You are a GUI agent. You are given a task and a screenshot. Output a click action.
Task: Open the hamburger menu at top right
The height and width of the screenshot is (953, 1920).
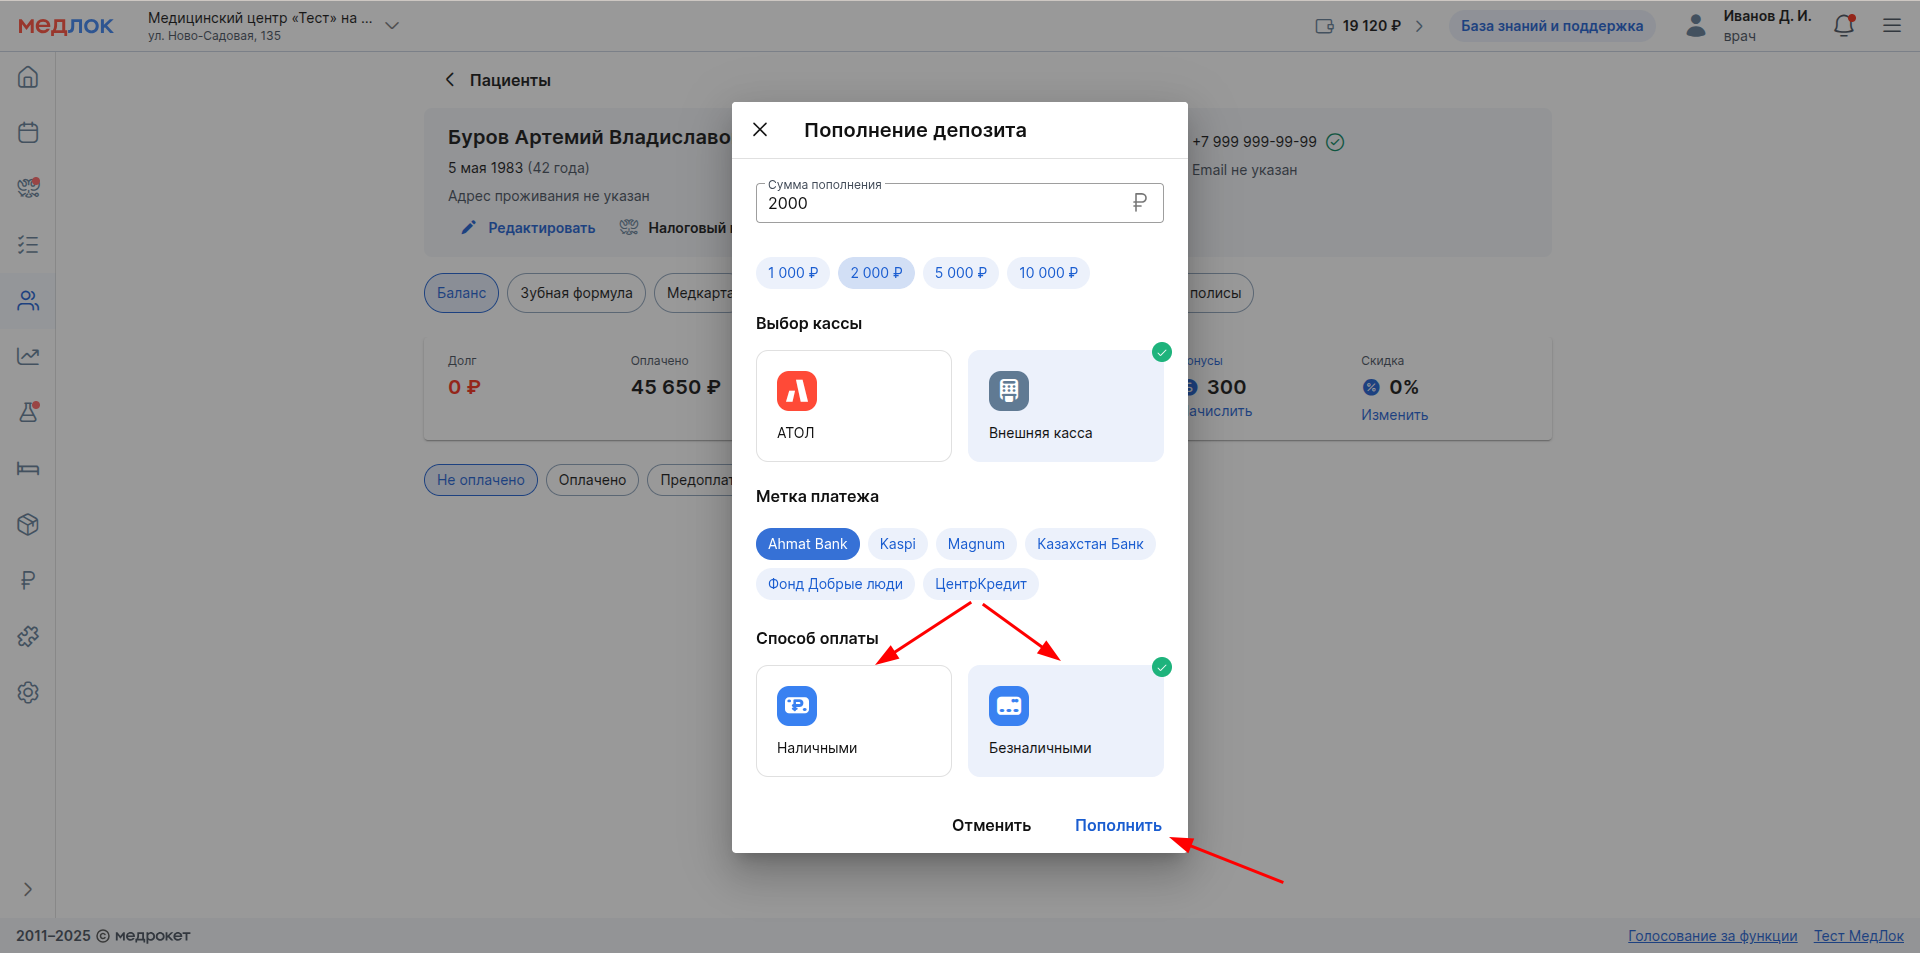tap(1892, 26)
